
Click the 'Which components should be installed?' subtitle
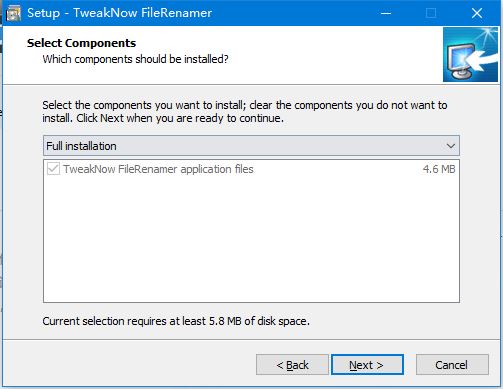135,59
